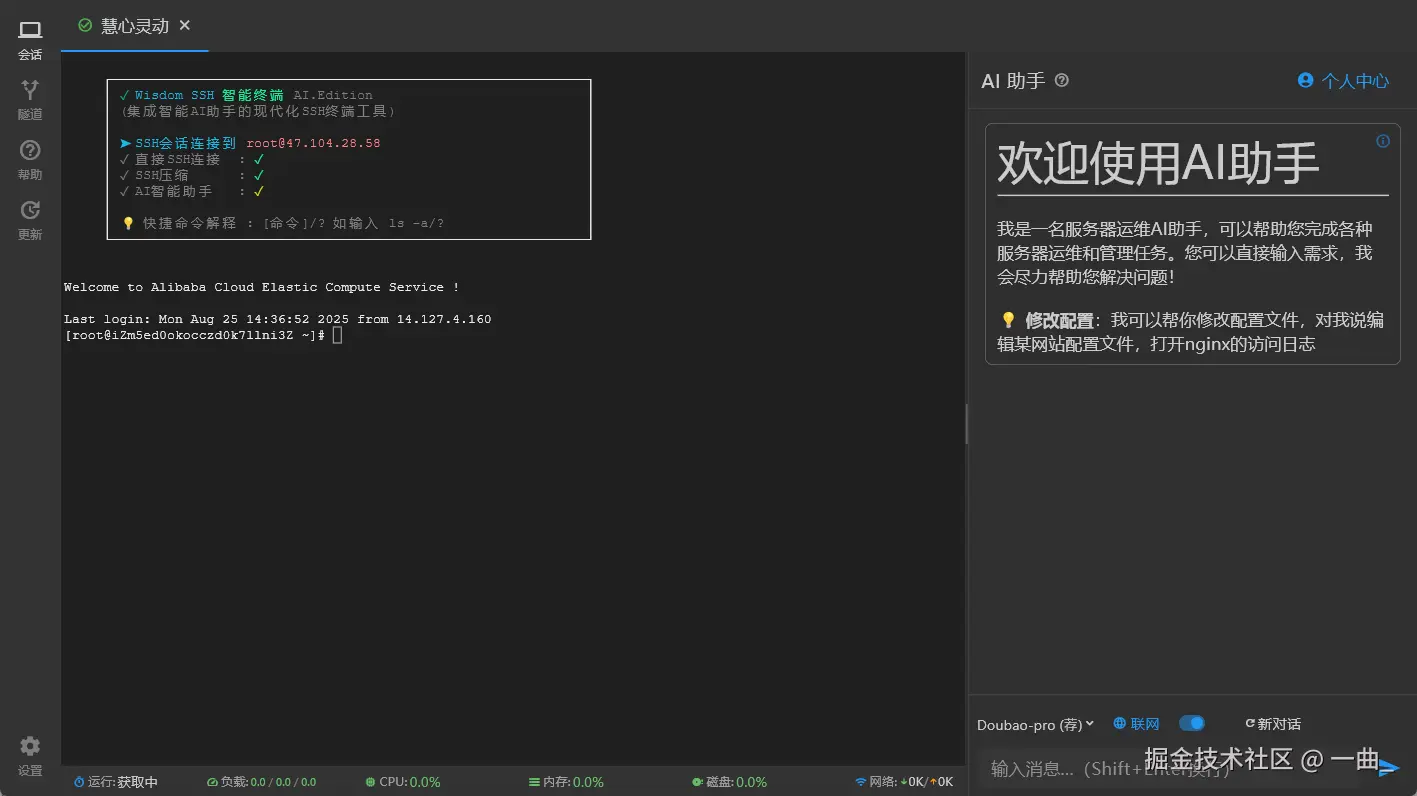Screen dimensions: 1417x796
Task: Open 设置 from the bottom sidebar gear
Action: coord(30,755)
